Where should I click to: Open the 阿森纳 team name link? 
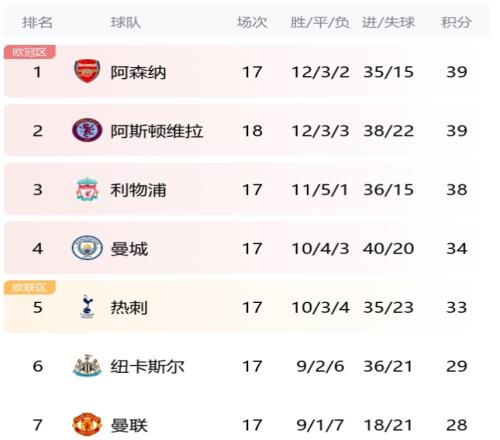click(138, 72)
